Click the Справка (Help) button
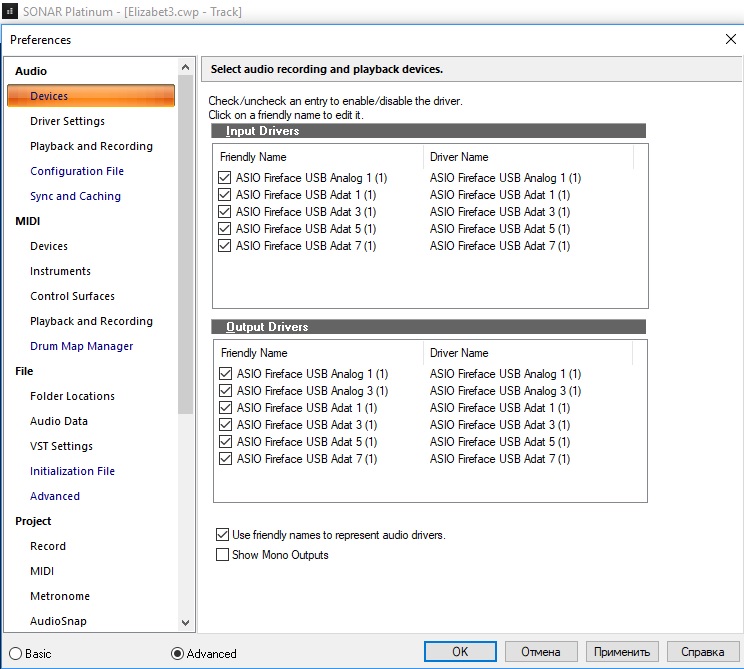Screen dimensions: 744x669 (703, 651)
